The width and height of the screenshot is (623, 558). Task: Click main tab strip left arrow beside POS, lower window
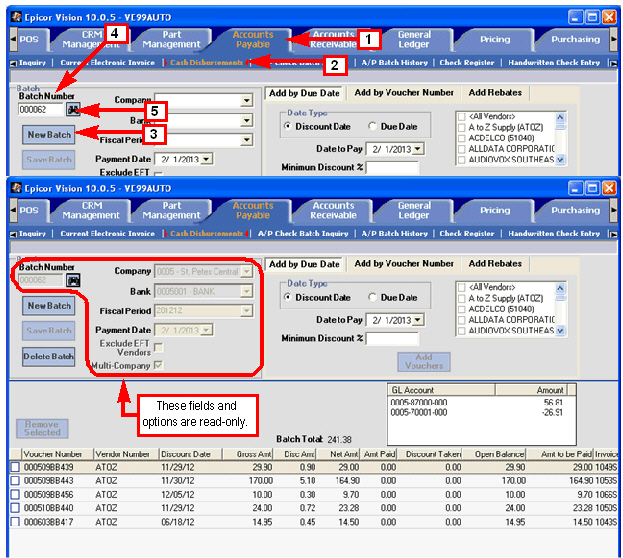point(13,210)
